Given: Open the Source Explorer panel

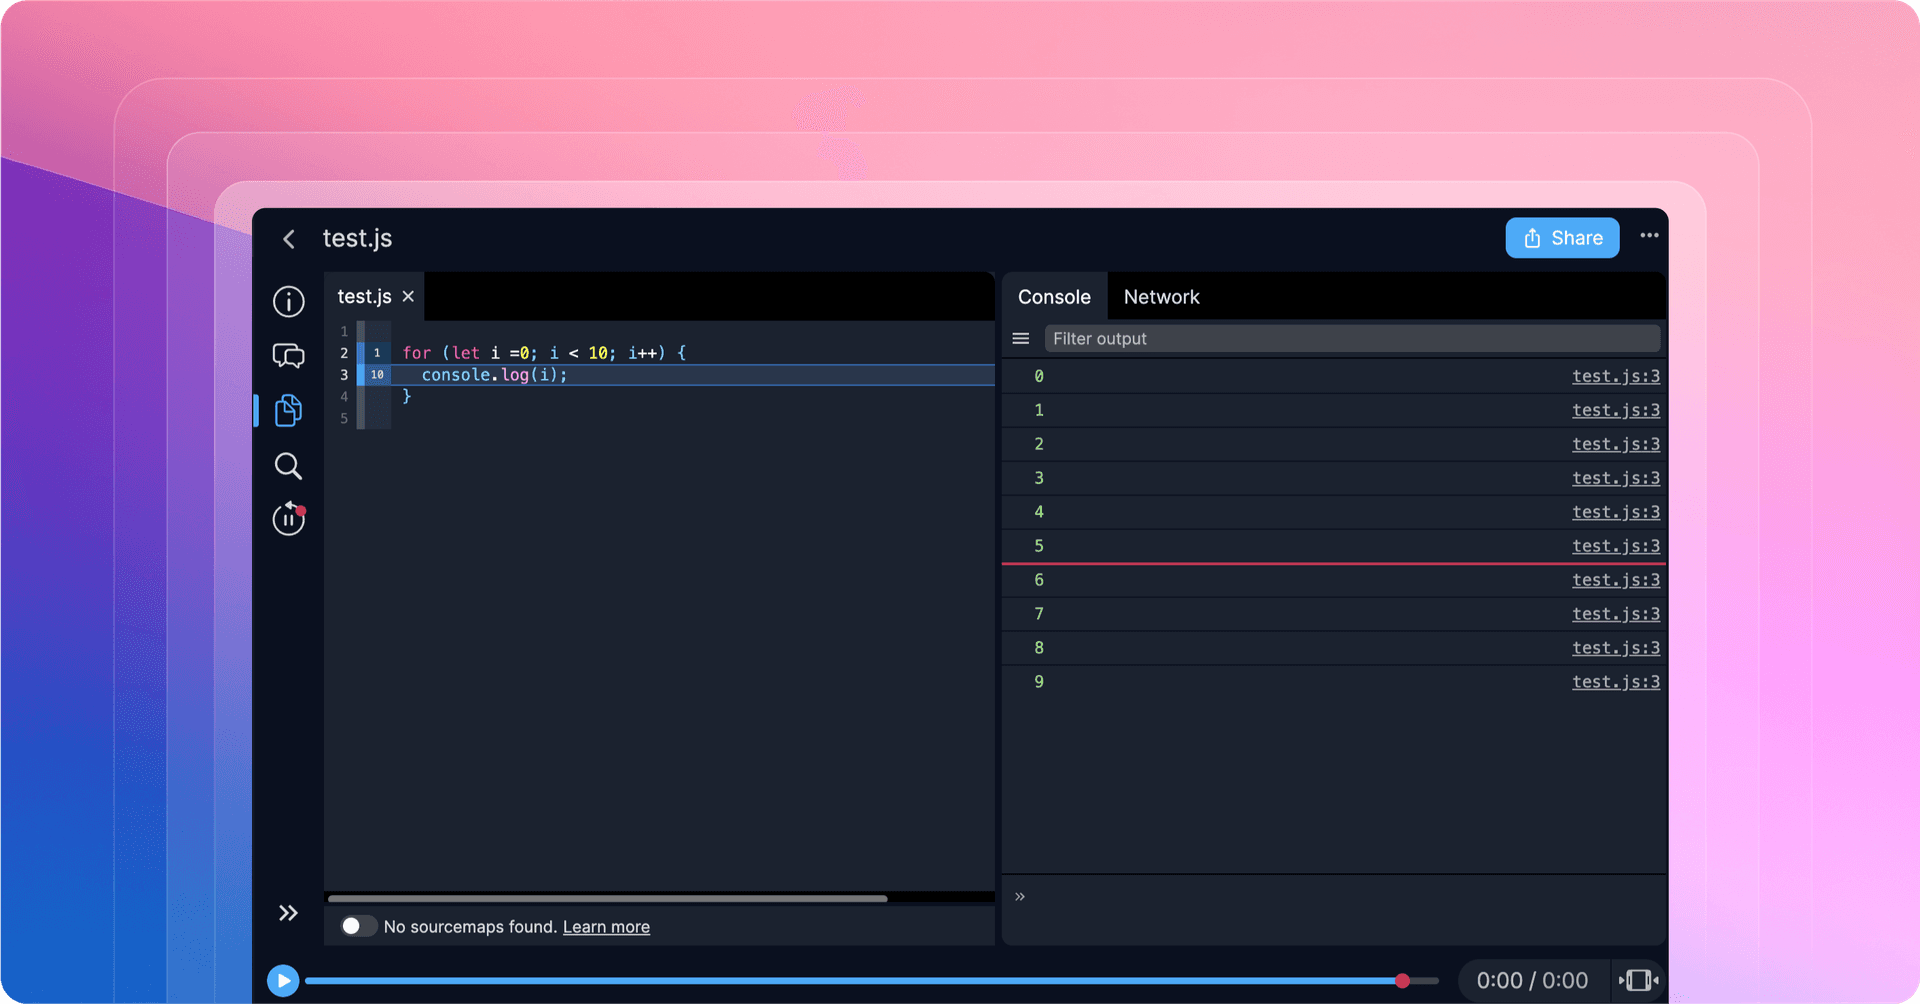Looking at the screenshot, I should [288, 410].
